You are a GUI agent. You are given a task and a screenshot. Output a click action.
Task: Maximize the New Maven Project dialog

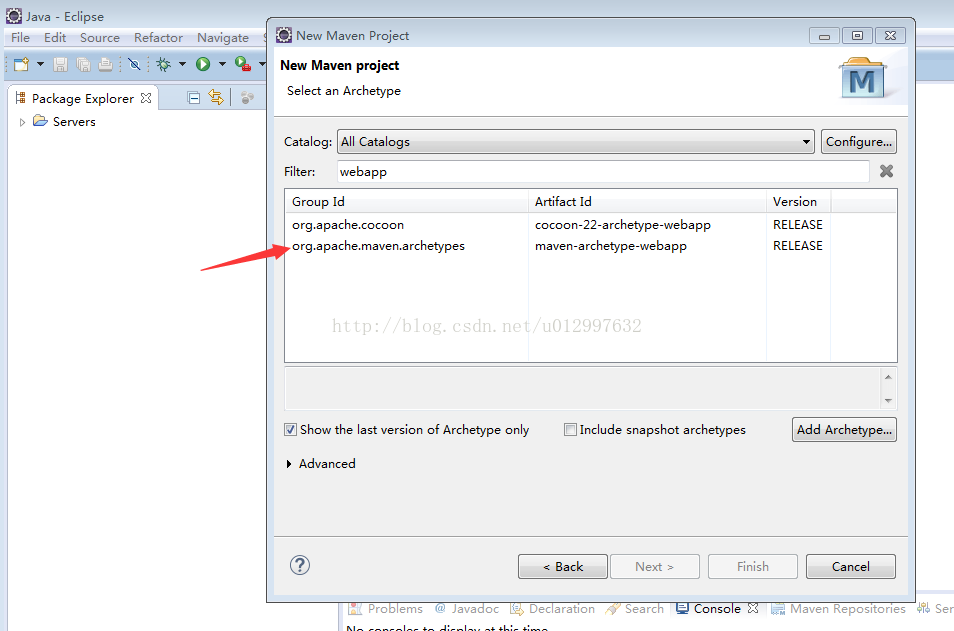tap(857, 36)
